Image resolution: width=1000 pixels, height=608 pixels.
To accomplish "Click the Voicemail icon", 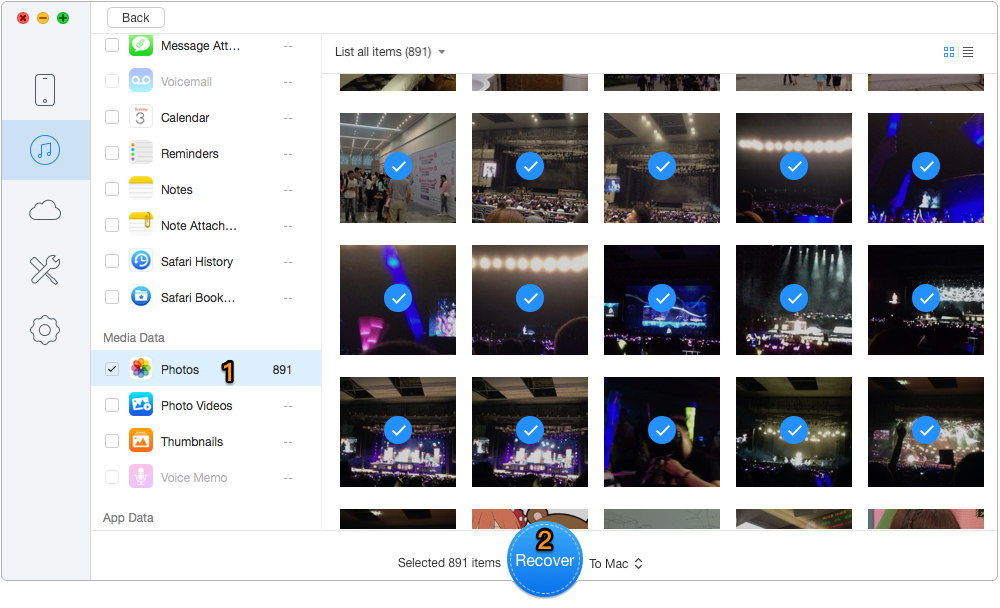I will (x=141, y=81).
